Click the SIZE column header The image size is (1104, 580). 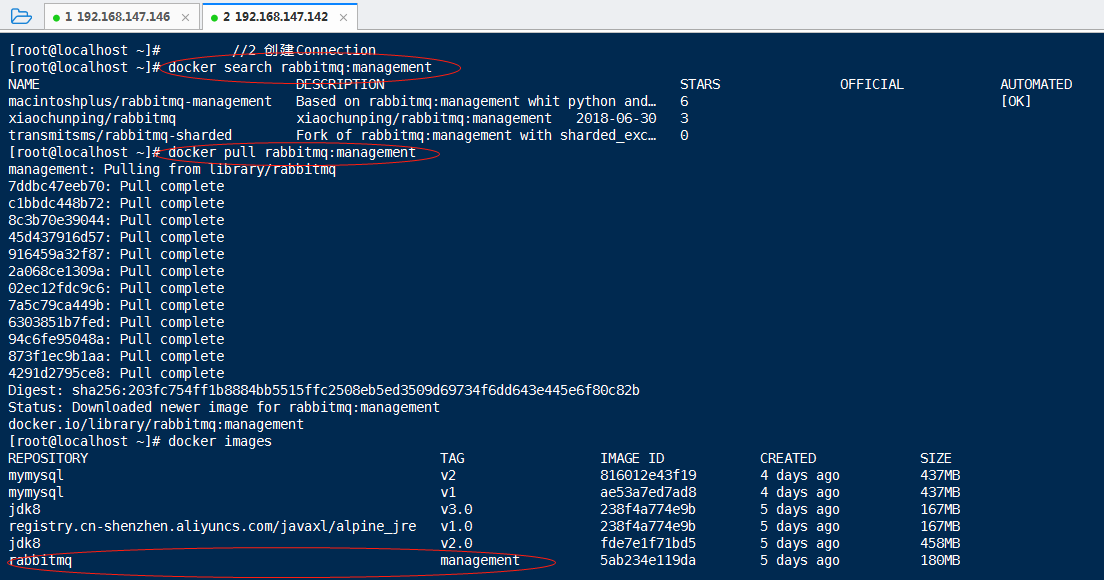[x=936, y=458]
